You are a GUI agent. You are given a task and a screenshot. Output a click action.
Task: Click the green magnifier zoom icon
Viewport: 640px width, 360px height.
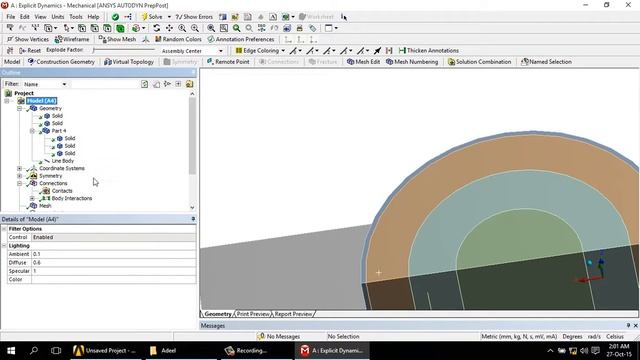pos(236,28)
